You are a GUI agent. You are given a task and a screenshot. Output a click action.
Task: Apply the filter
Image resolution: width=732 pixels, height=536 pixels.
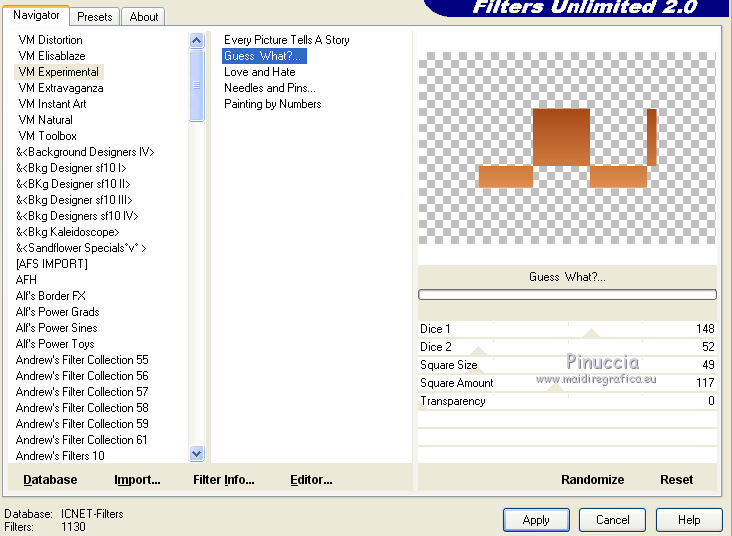[536, 520]
